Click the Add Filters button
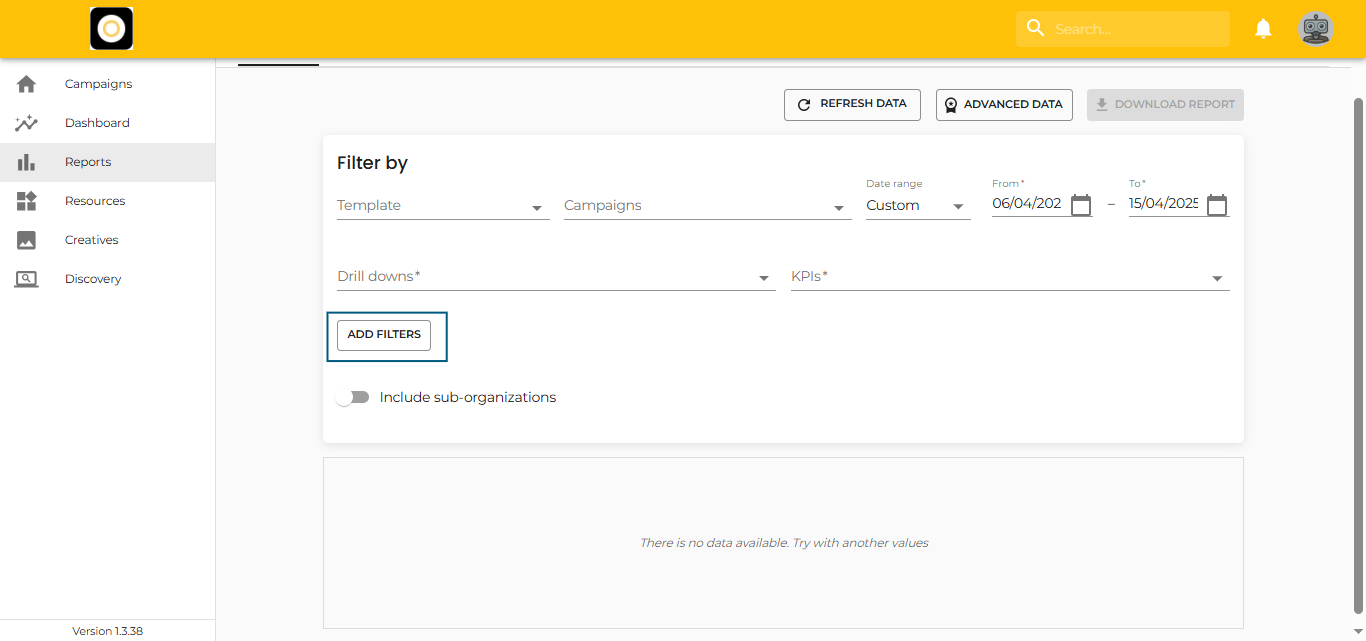The width and height of the screenshot is (1366, 641). coord(384,335)
